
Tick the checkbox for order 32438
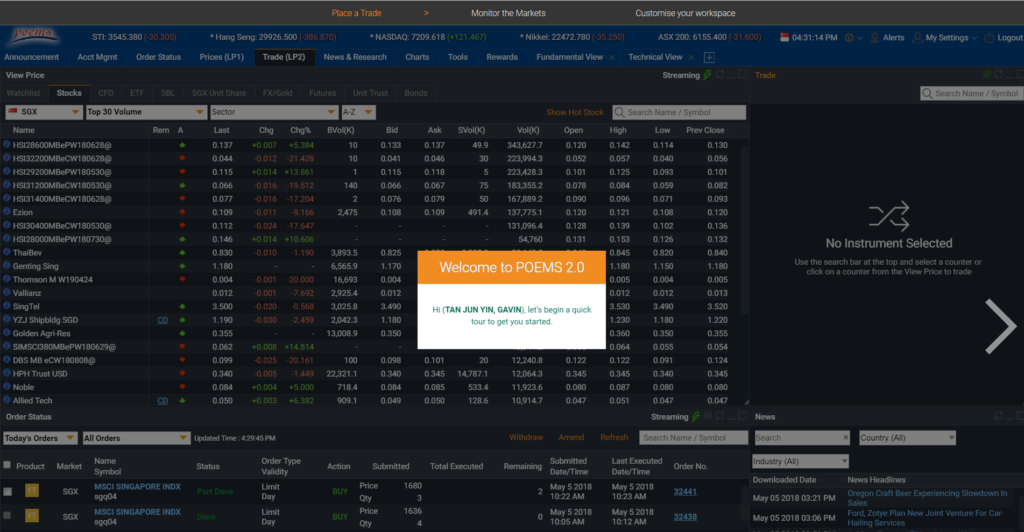click(x=7, y=516)
